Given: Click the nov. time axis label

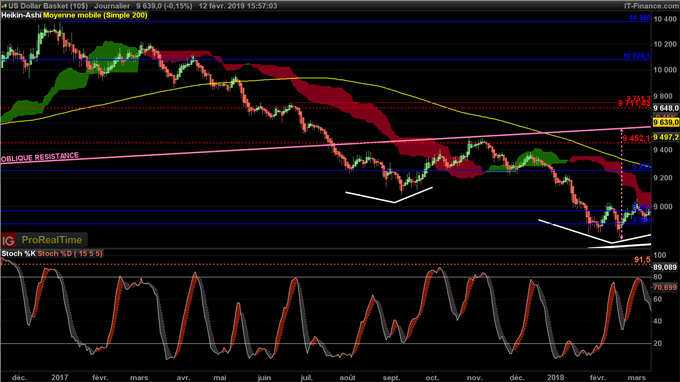Looking at the screenshot, I should (475, 378).
